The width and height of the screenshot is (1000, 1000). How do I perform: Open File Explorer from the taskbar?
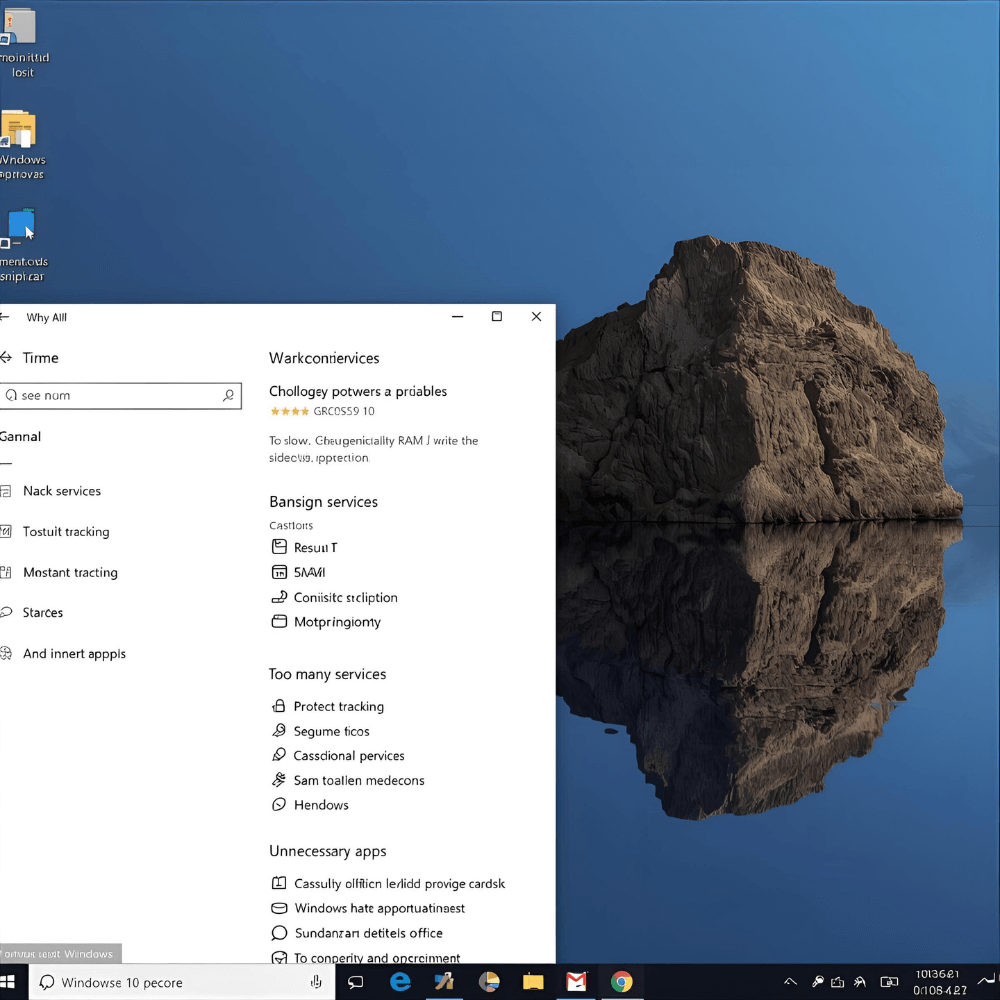(x=533, y=982)
